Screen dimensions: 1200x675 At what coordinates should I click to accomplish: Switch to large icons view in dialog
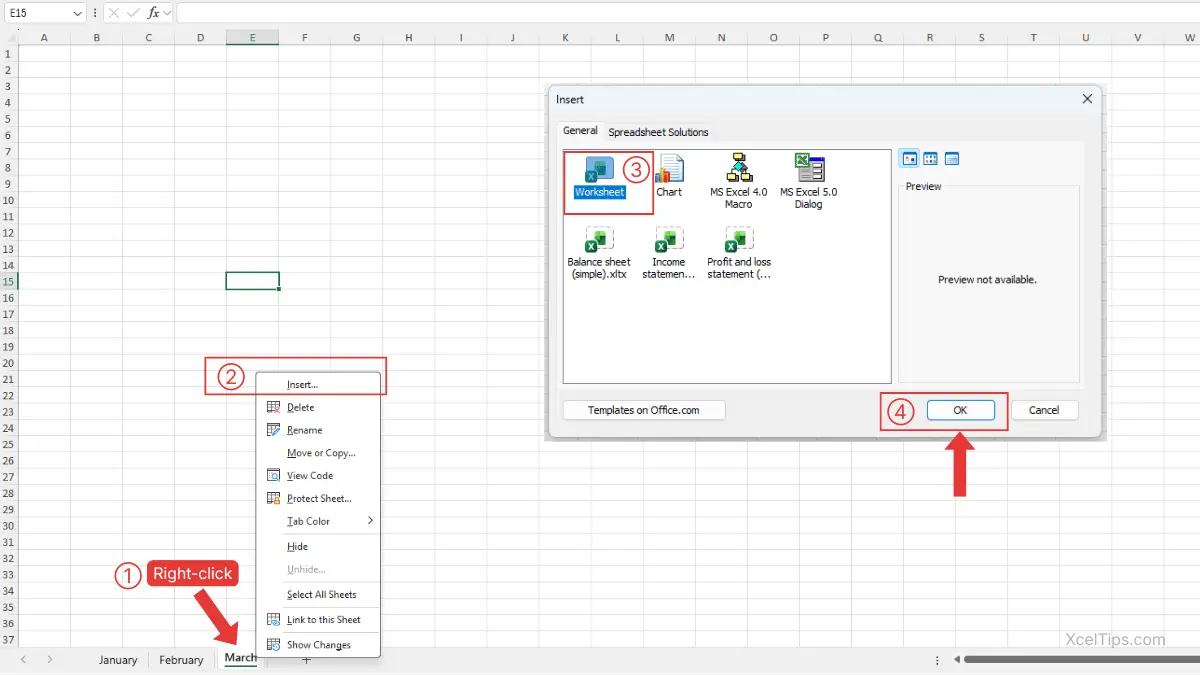(910, 159)
